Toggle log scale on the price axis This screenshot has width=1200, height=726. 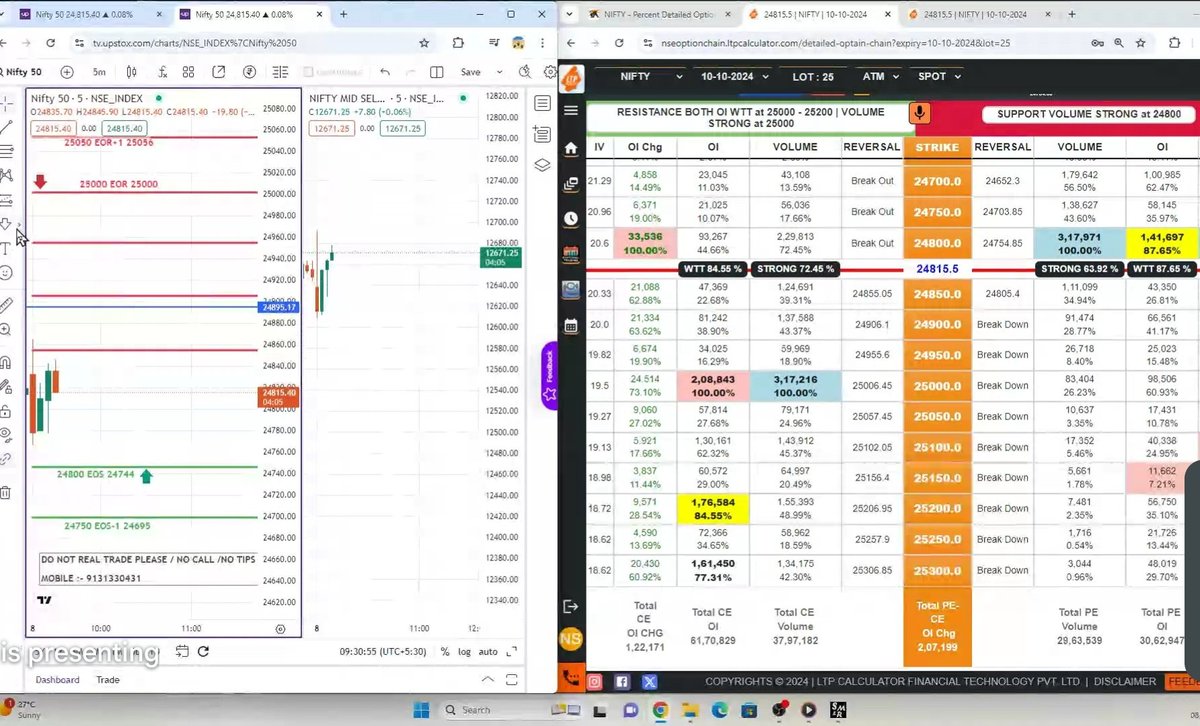click(x=464, y=651)
